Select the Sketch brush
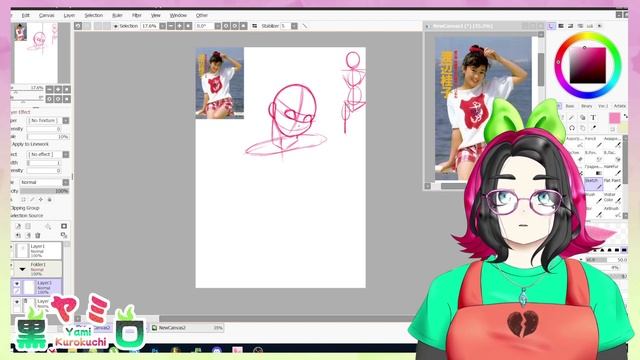Image resolution: width=640 pixels, height=360 pixels. (593, 183)
